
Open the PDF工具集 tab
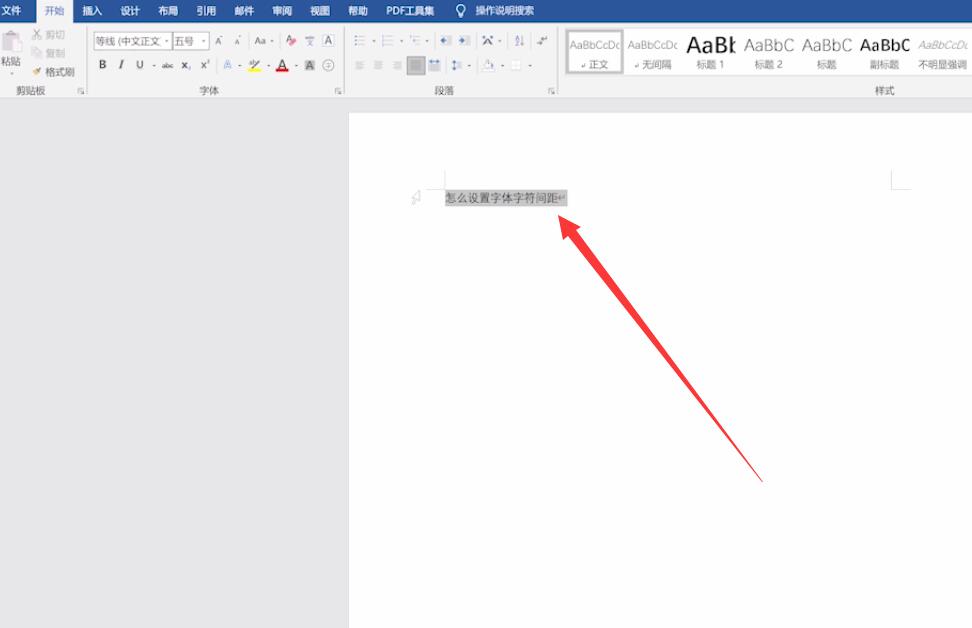(410, 11)
